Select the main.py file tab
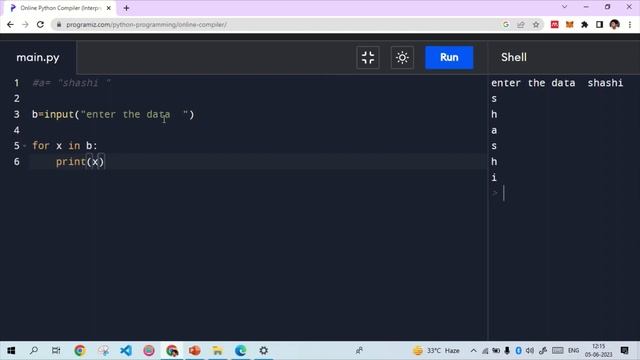The height and width of the screenshot is (360, 640). click(x=38, y=58)
